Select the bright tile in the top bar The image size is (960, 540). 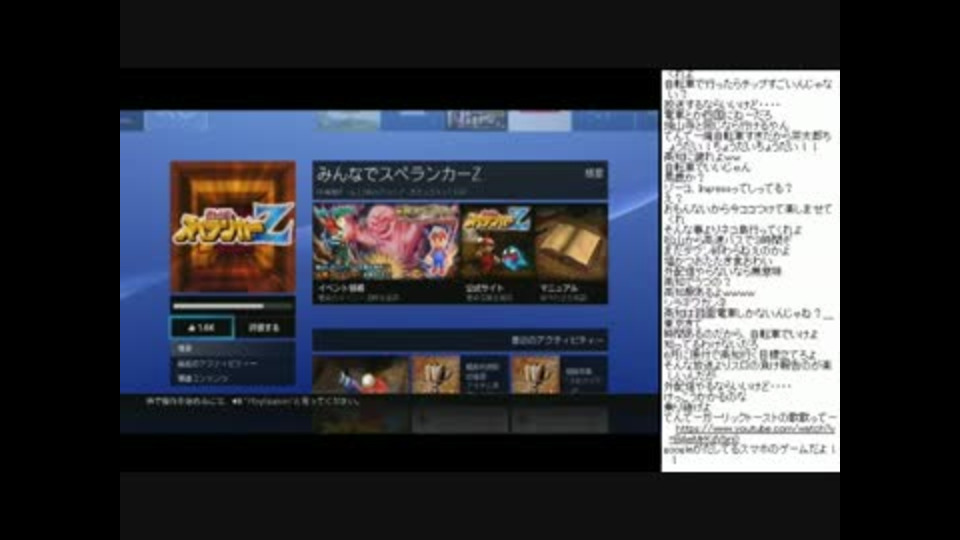(x=539, y=120)
